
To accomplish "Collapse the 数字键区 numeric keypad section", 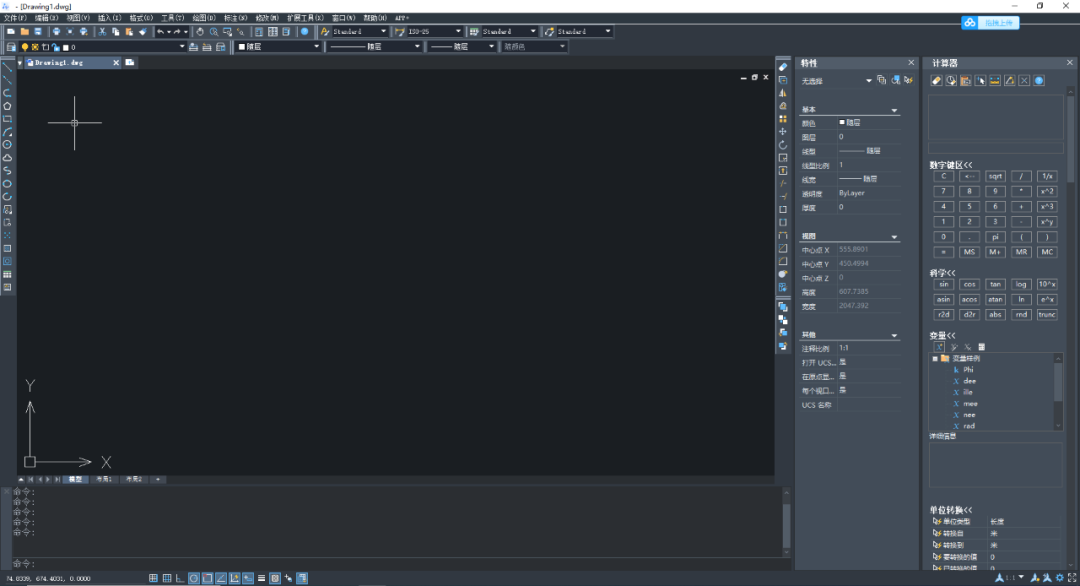I will 951,165.
